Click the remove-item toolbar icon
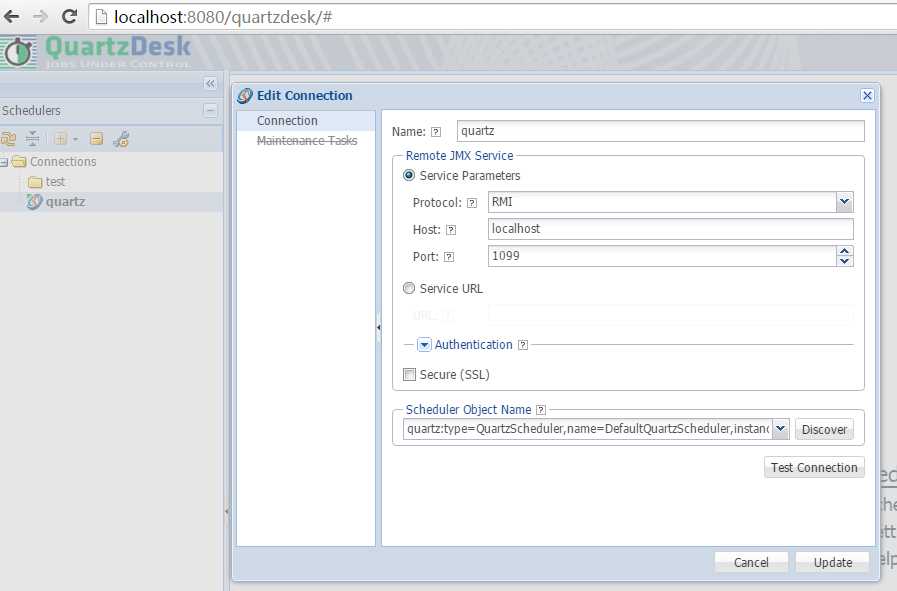The height and width of the screenshot is (591, 897). point(97,138)
